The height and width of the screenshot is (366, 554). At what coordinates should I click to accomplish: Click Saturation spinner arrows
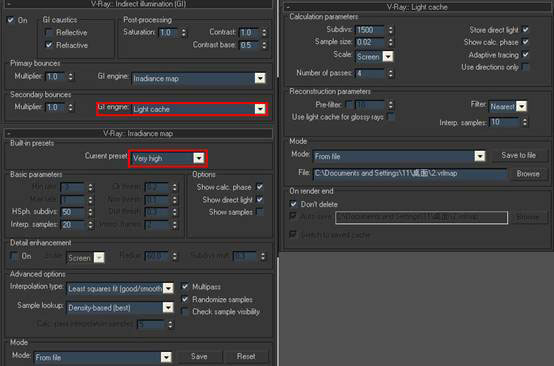click(184, 33)
